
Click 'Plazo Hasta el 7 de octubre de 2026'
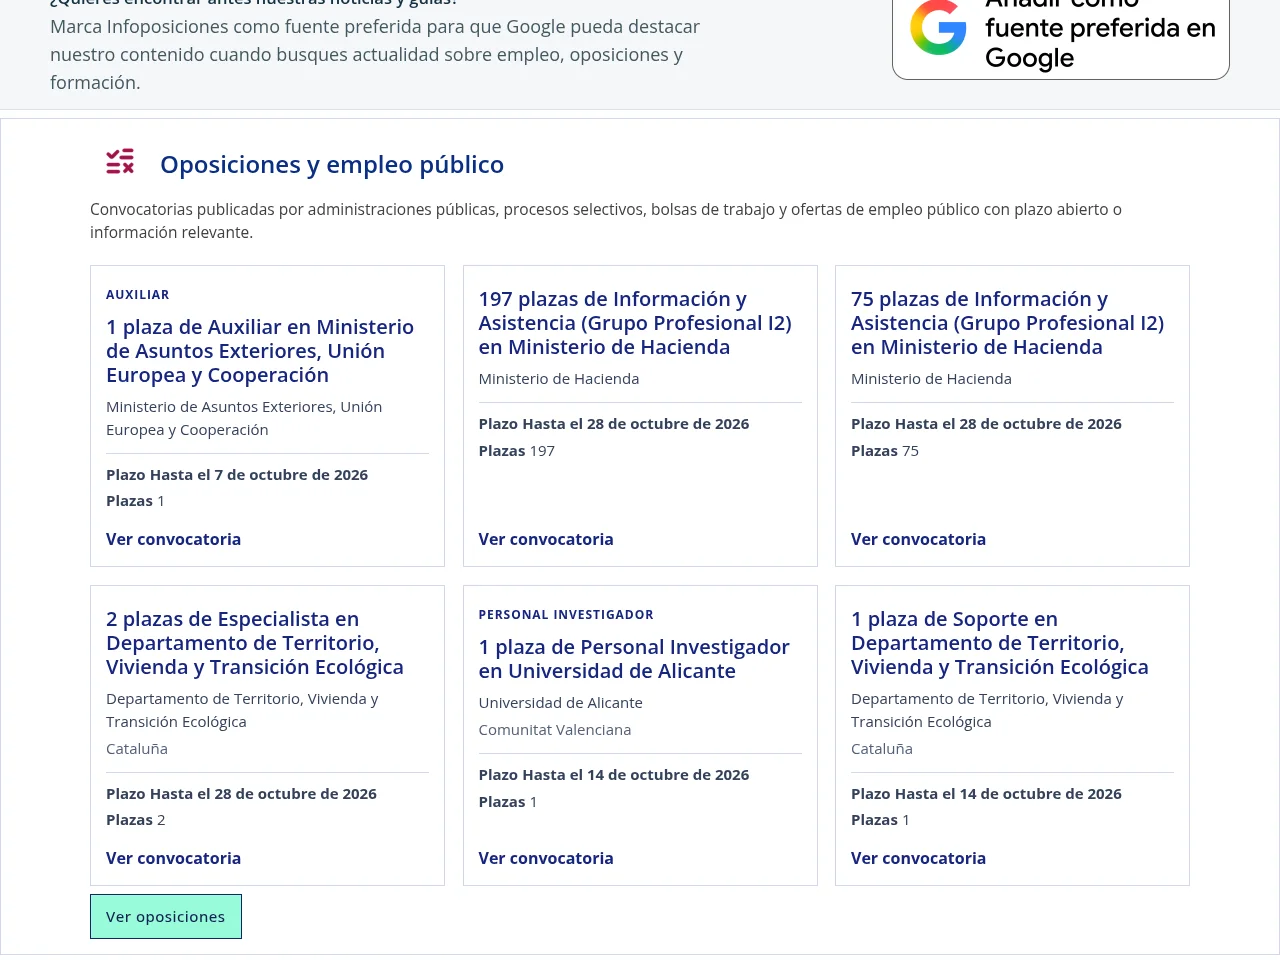237,475
